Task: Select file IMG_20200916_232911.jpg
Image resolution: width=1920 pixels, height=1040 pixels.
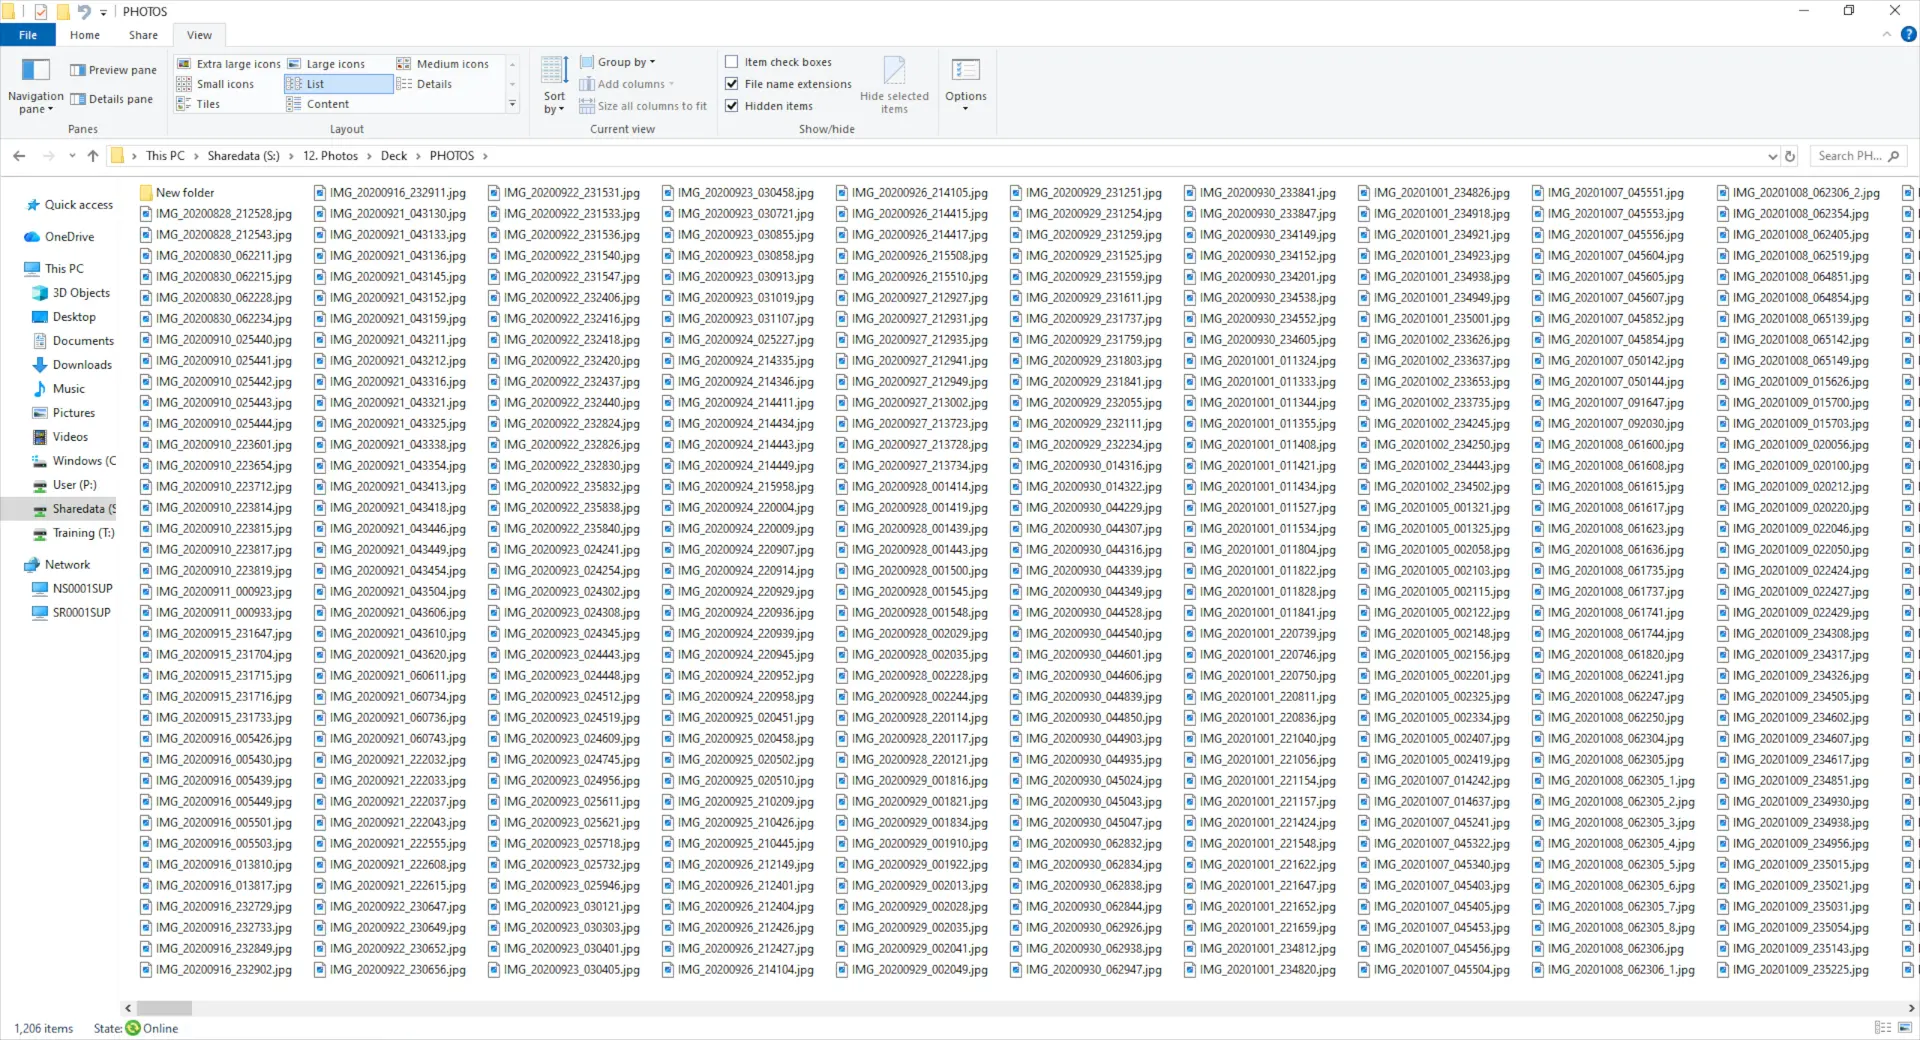Action: [x=390, y=193]
